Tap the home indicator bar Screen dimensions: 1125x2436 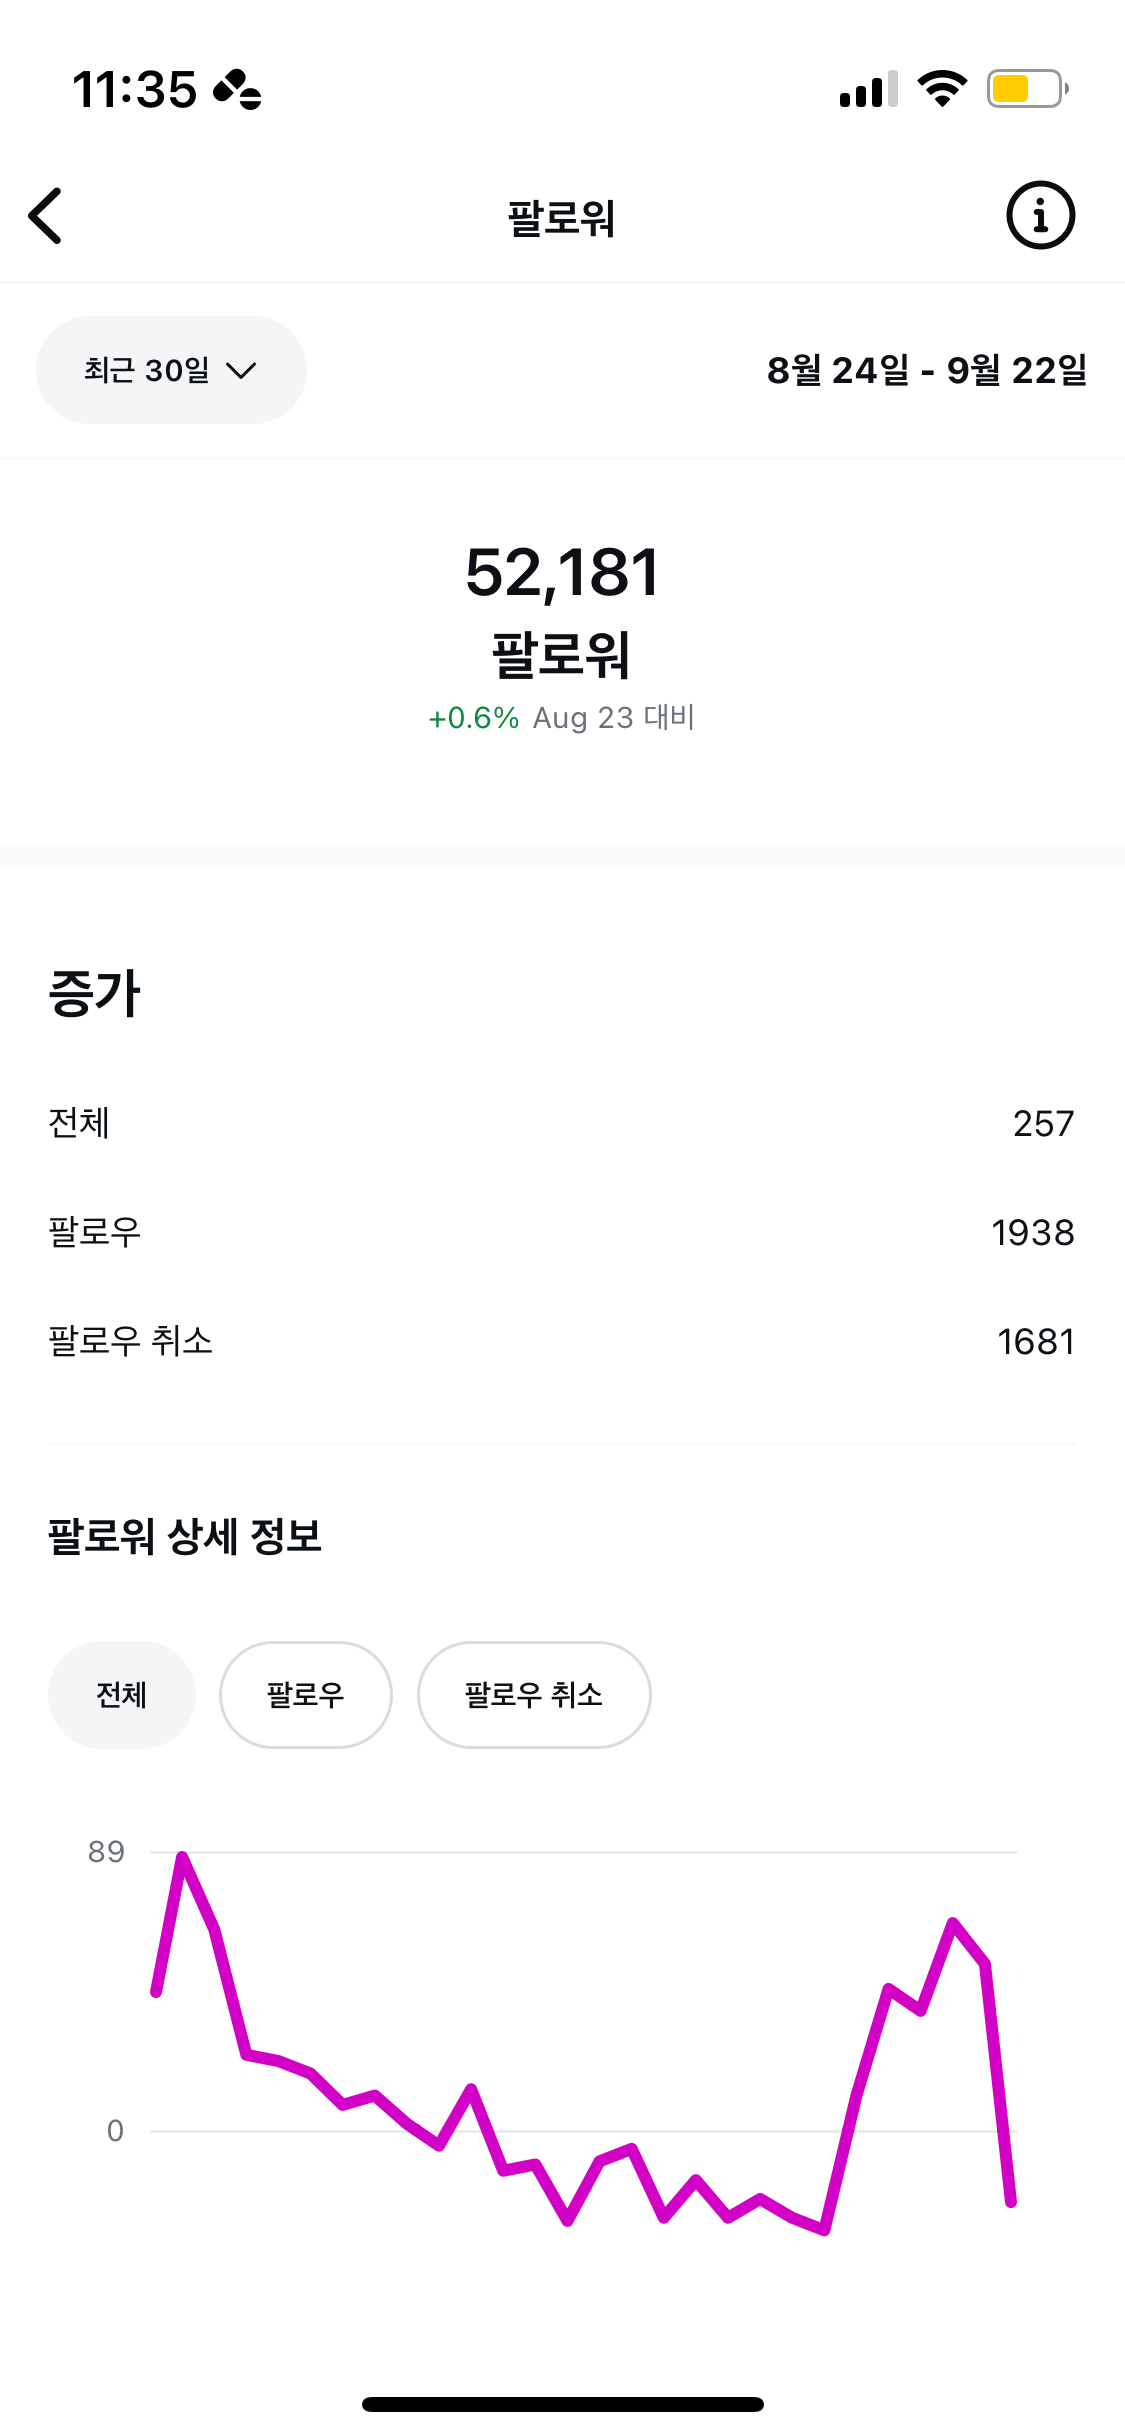[562, 2404]
